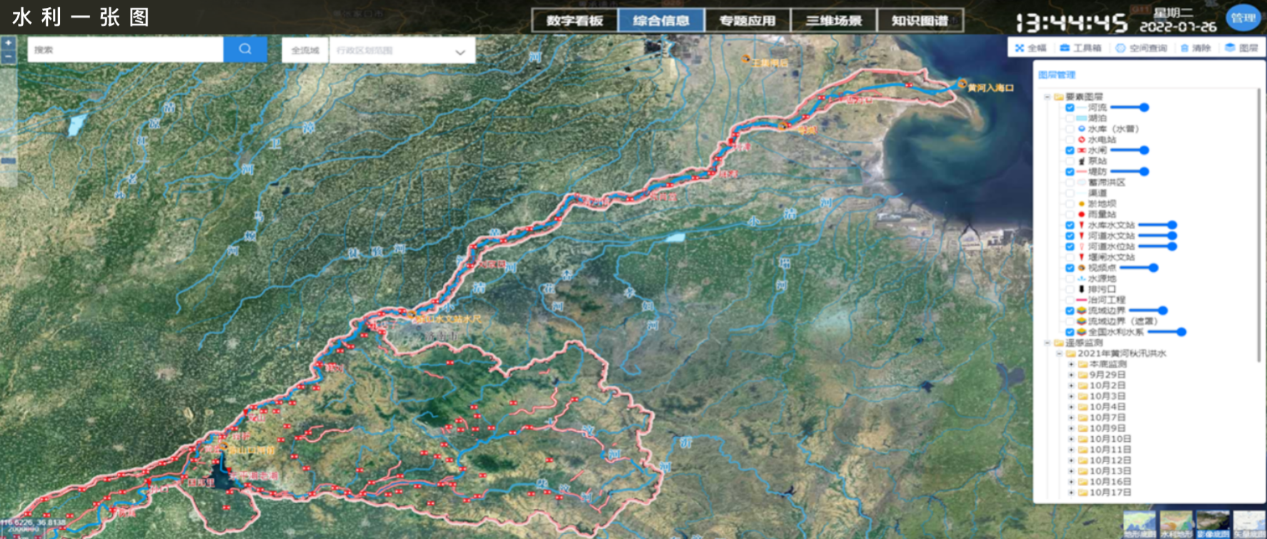
Task: Select the 水利地形 basemap thumbnail
Action: pyautogui.click(x=1175, y=523)
